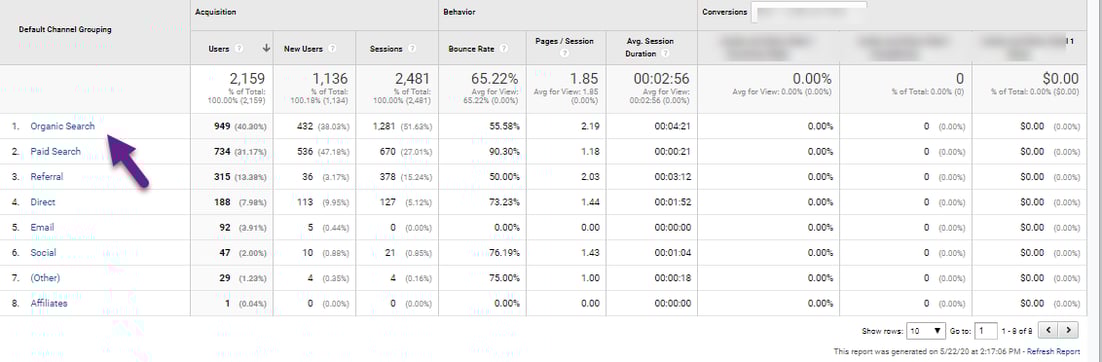
Task: Open the Social channel link
Action: tap(44, 253)
